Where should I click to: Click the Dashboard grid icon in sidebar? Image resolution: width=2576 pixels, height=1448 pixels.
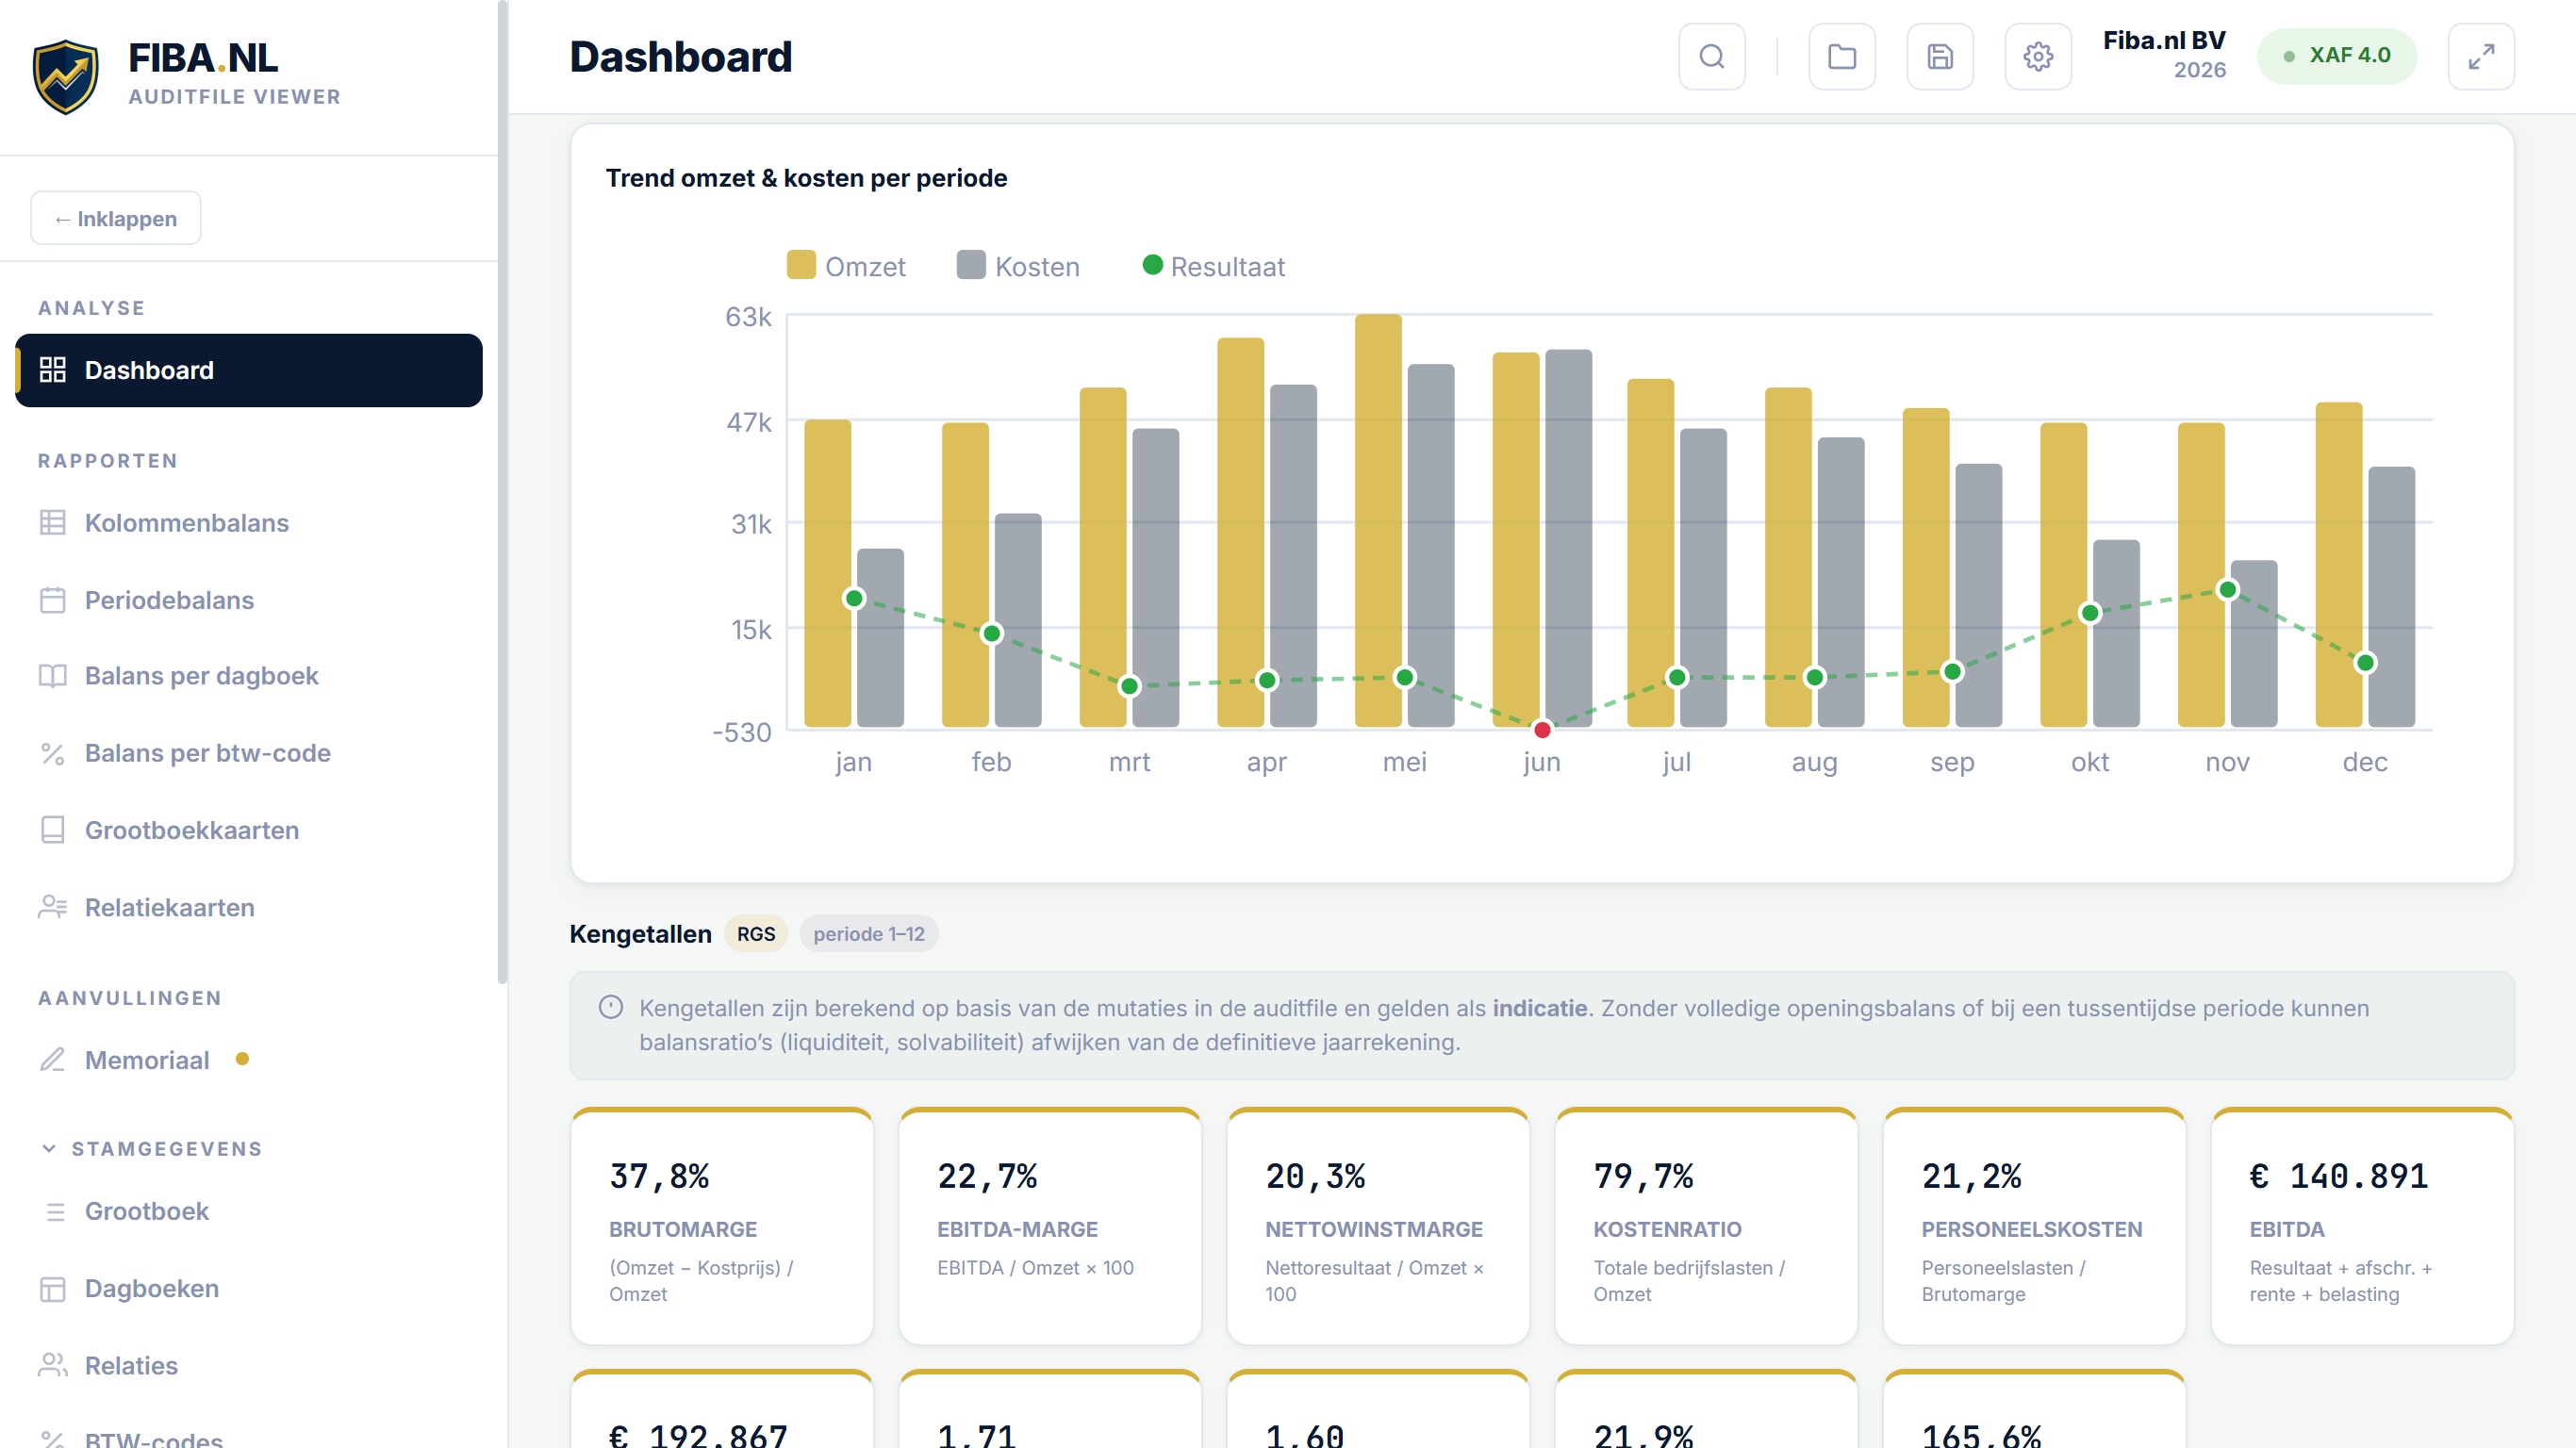pos(53,370)
